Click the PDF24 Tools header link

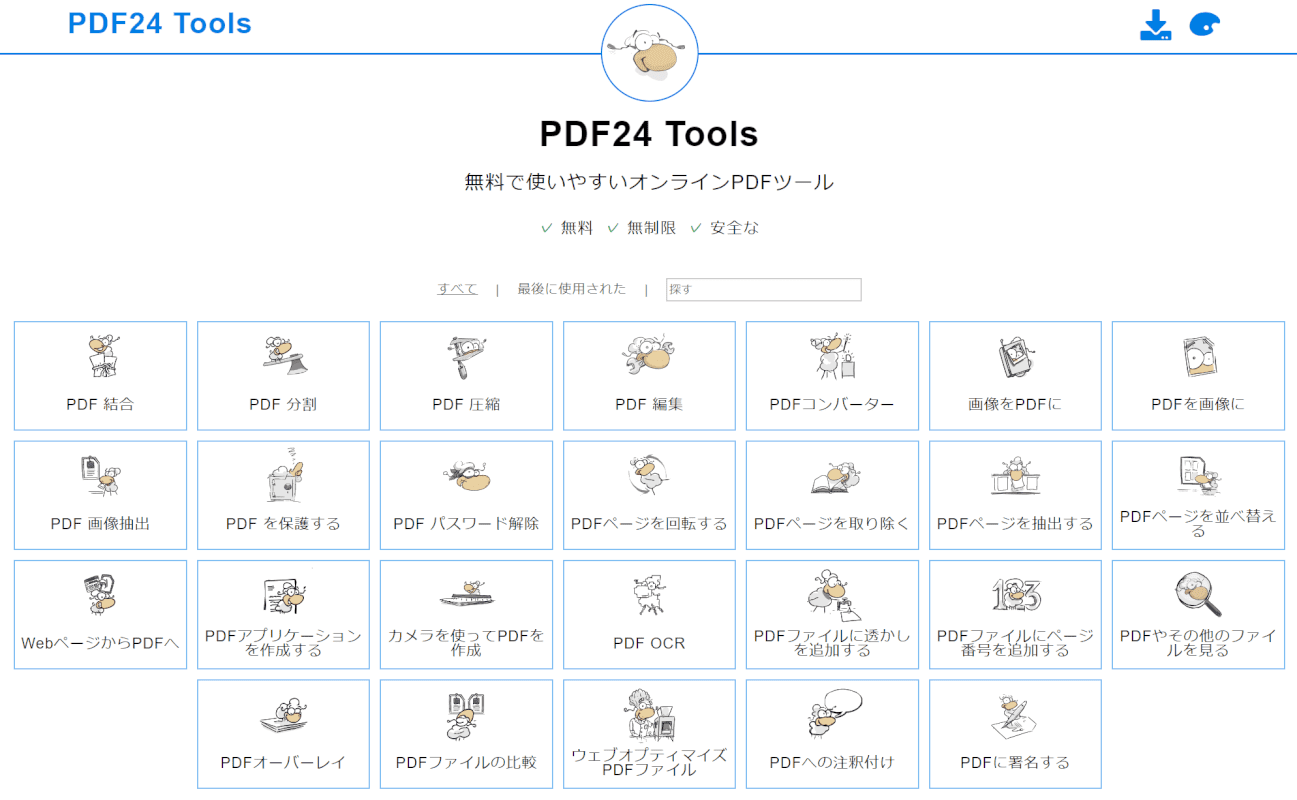click(160, 23)
